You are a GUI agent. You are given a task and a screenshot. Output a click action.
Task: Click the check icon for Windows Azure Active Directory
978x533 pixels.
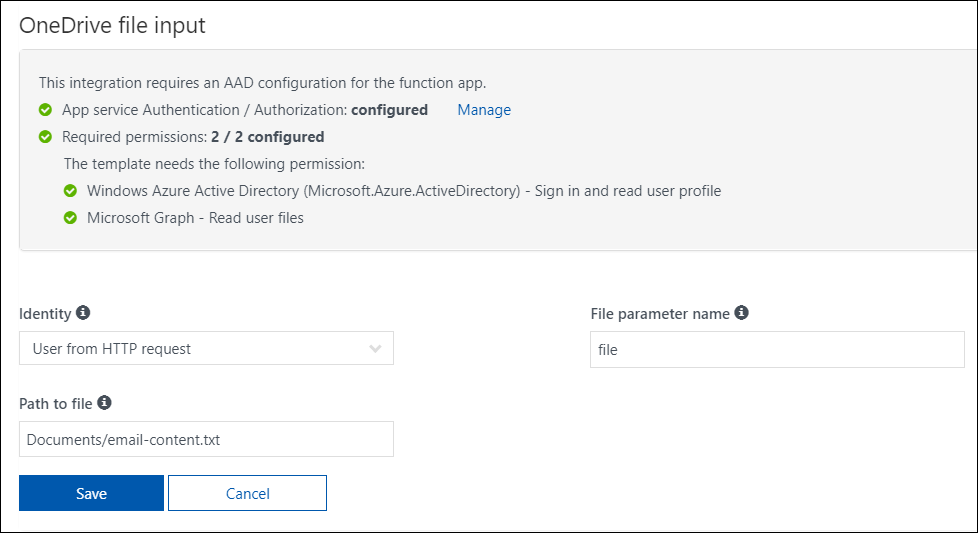point(70,190)
